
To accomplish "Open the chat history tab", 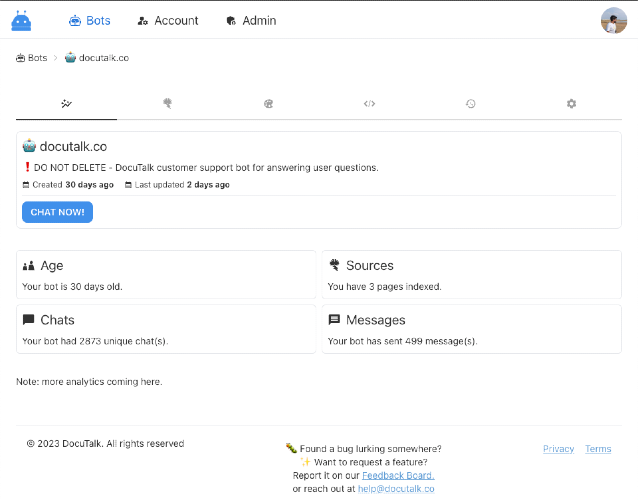I will pos(470,103).
